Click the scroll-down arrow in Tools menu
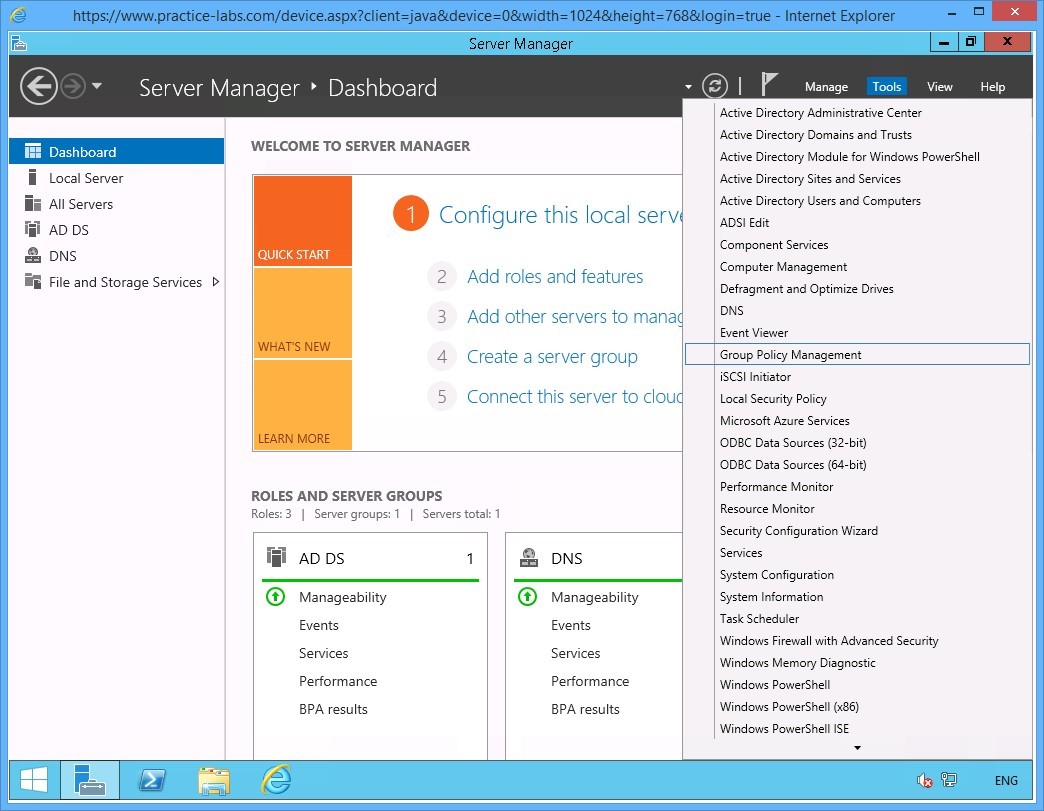 [855, 746]
